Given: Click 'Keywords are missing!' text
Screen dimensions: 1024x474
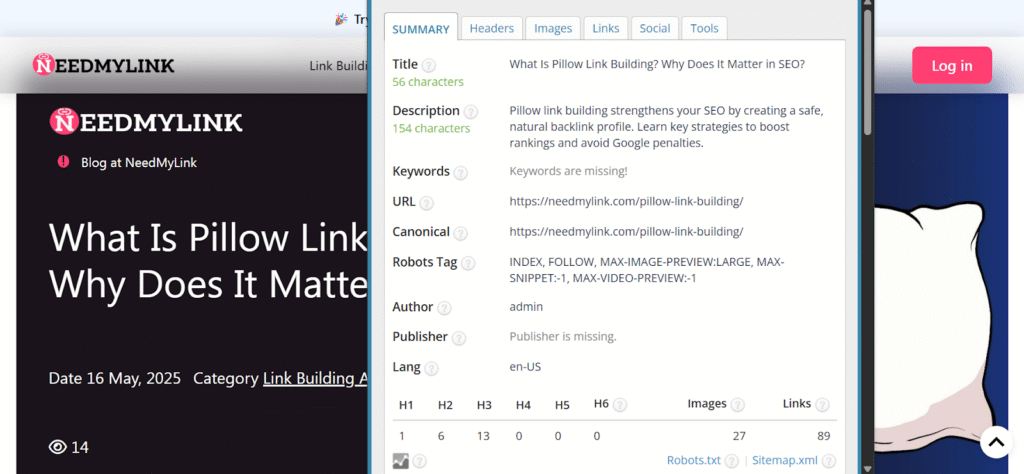Looking at the screenshot, I should 568,171.
